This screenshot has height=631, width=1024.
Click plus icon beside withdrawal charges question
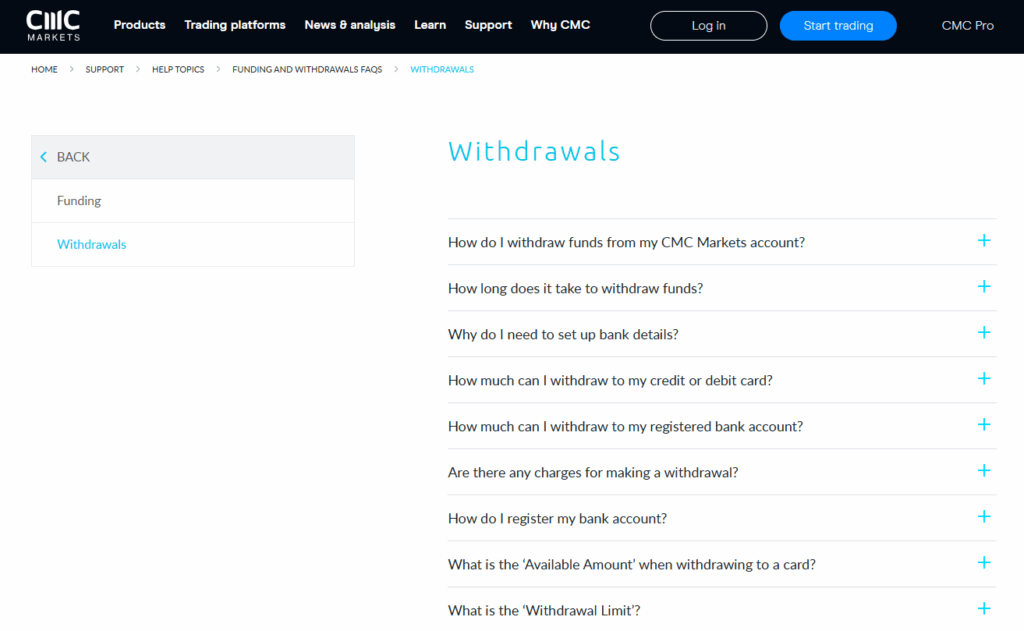pos(984,471)
